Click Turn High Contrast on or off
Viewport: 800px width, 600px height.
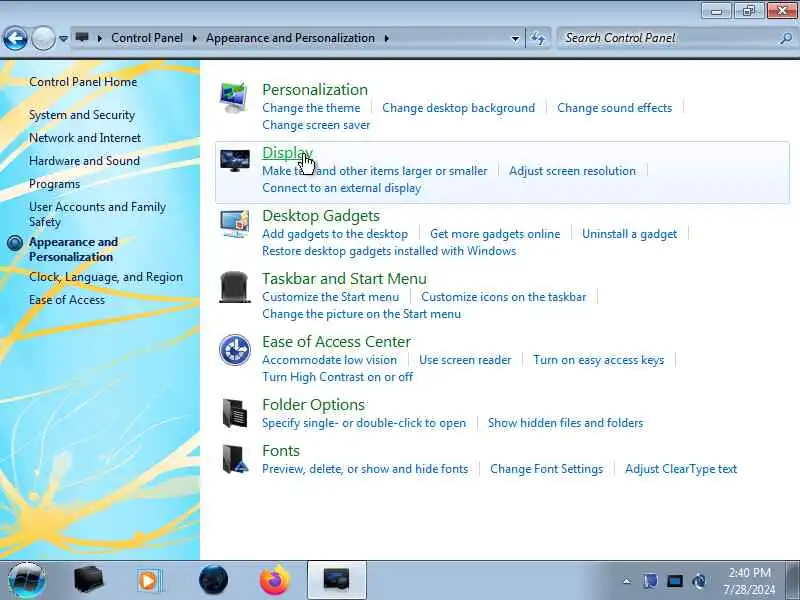point(337,377)
